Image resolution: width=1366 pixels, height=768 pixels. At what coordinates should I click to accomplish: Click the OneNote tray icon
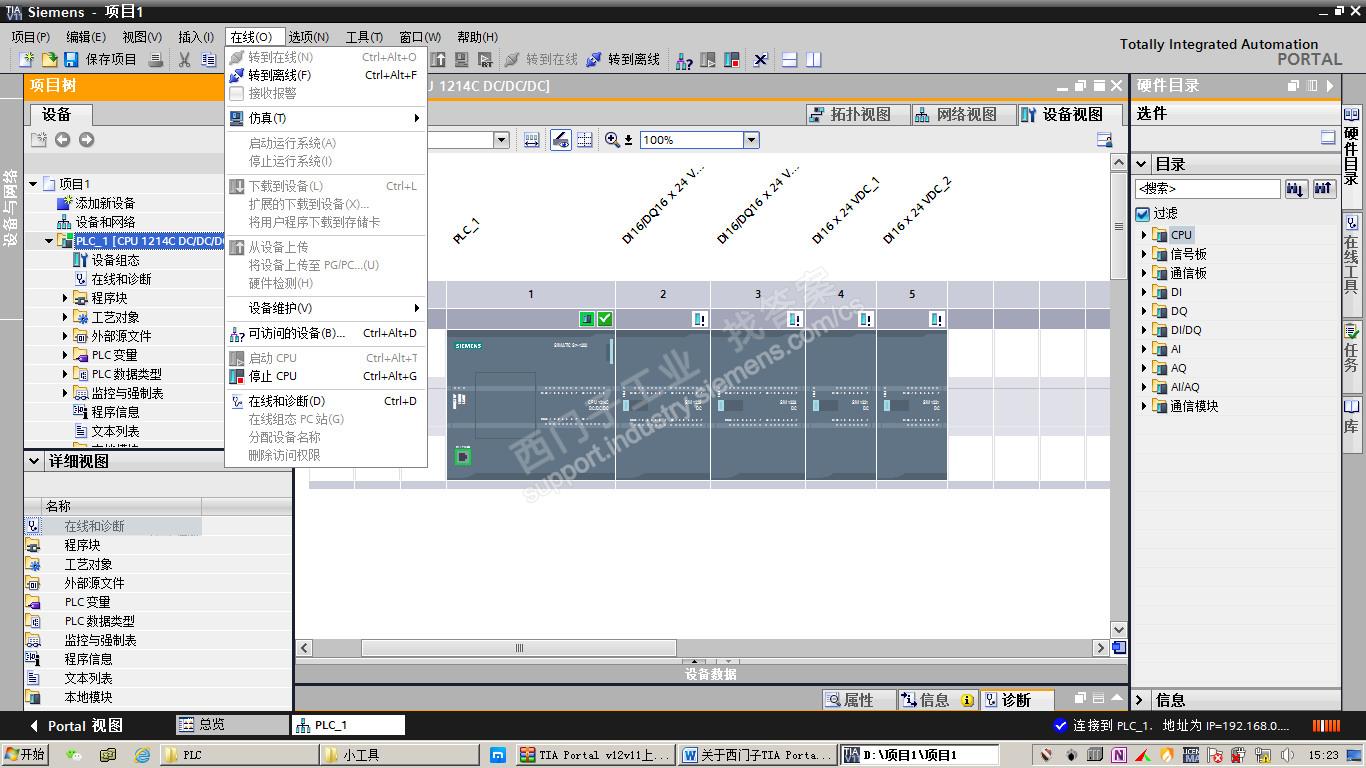[x=1119, y=755]
